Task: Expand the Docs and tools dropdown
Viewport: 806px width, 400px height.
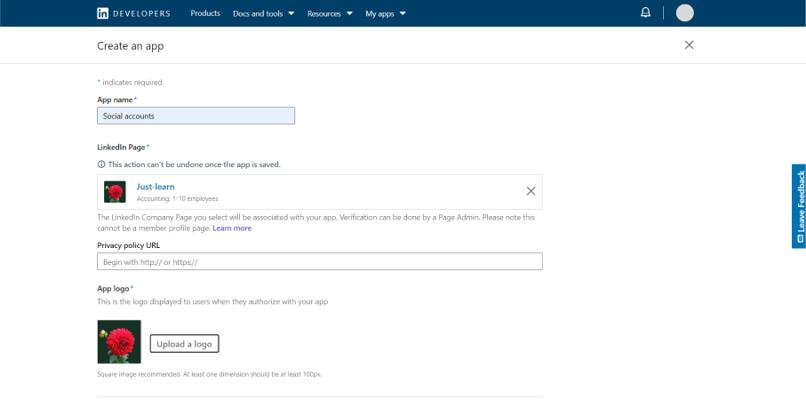Action: pyautogui.click(x=263, y=14)
